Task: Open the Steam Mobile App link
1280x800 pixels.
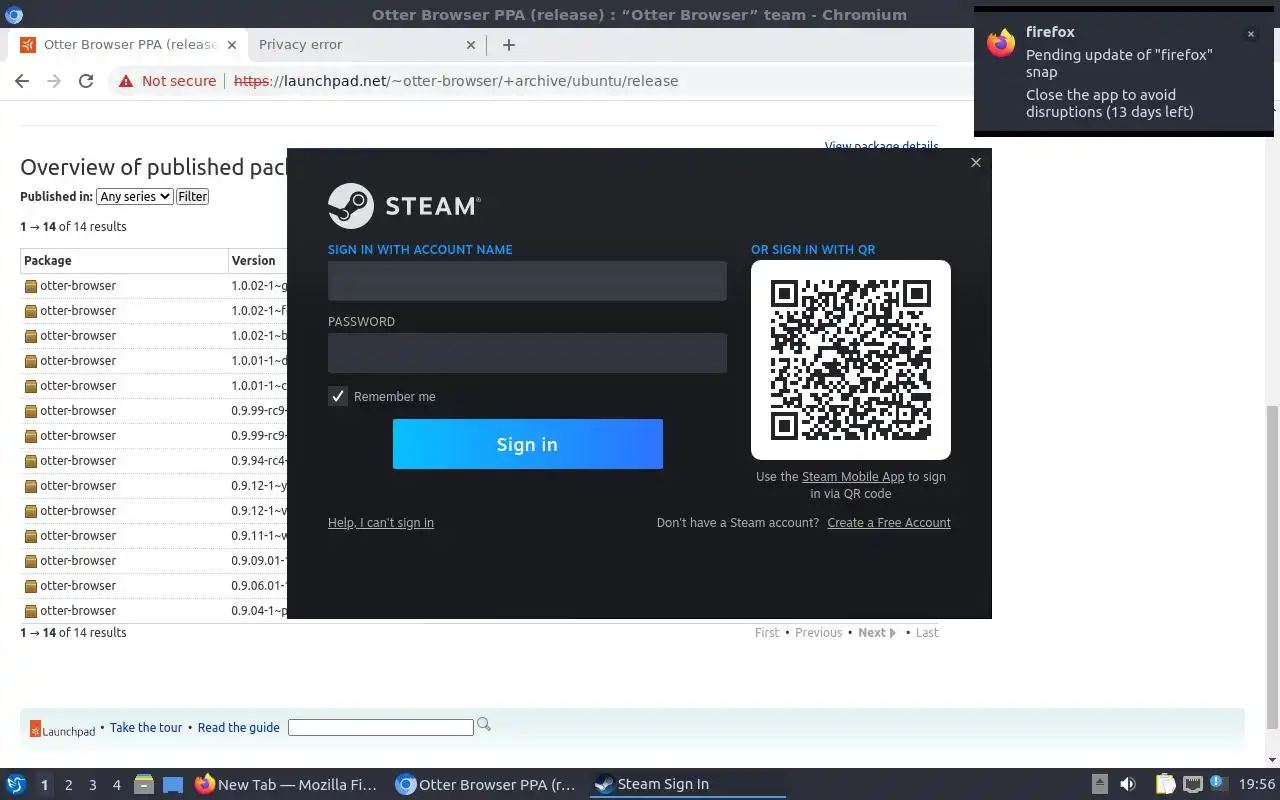Action: click(853, 477)
